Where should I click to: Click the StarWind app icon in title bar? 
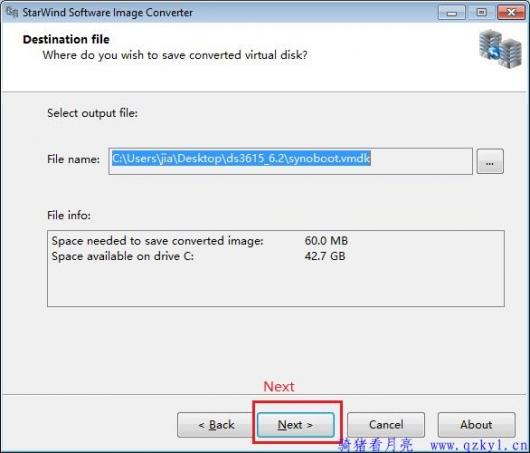pos(12,12)
